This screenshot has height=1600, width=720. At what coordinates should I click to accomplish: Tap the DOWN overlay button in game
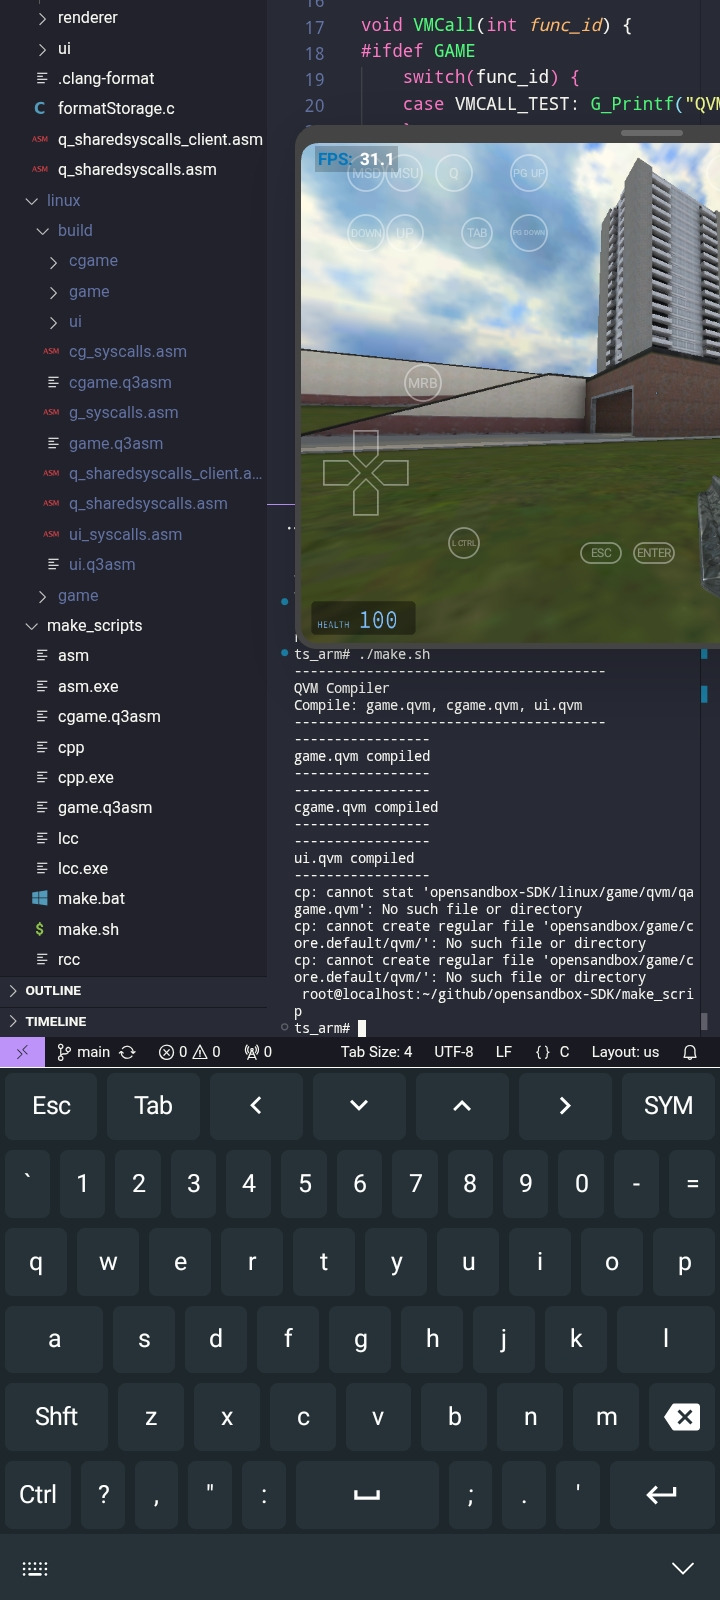point(365,232)
